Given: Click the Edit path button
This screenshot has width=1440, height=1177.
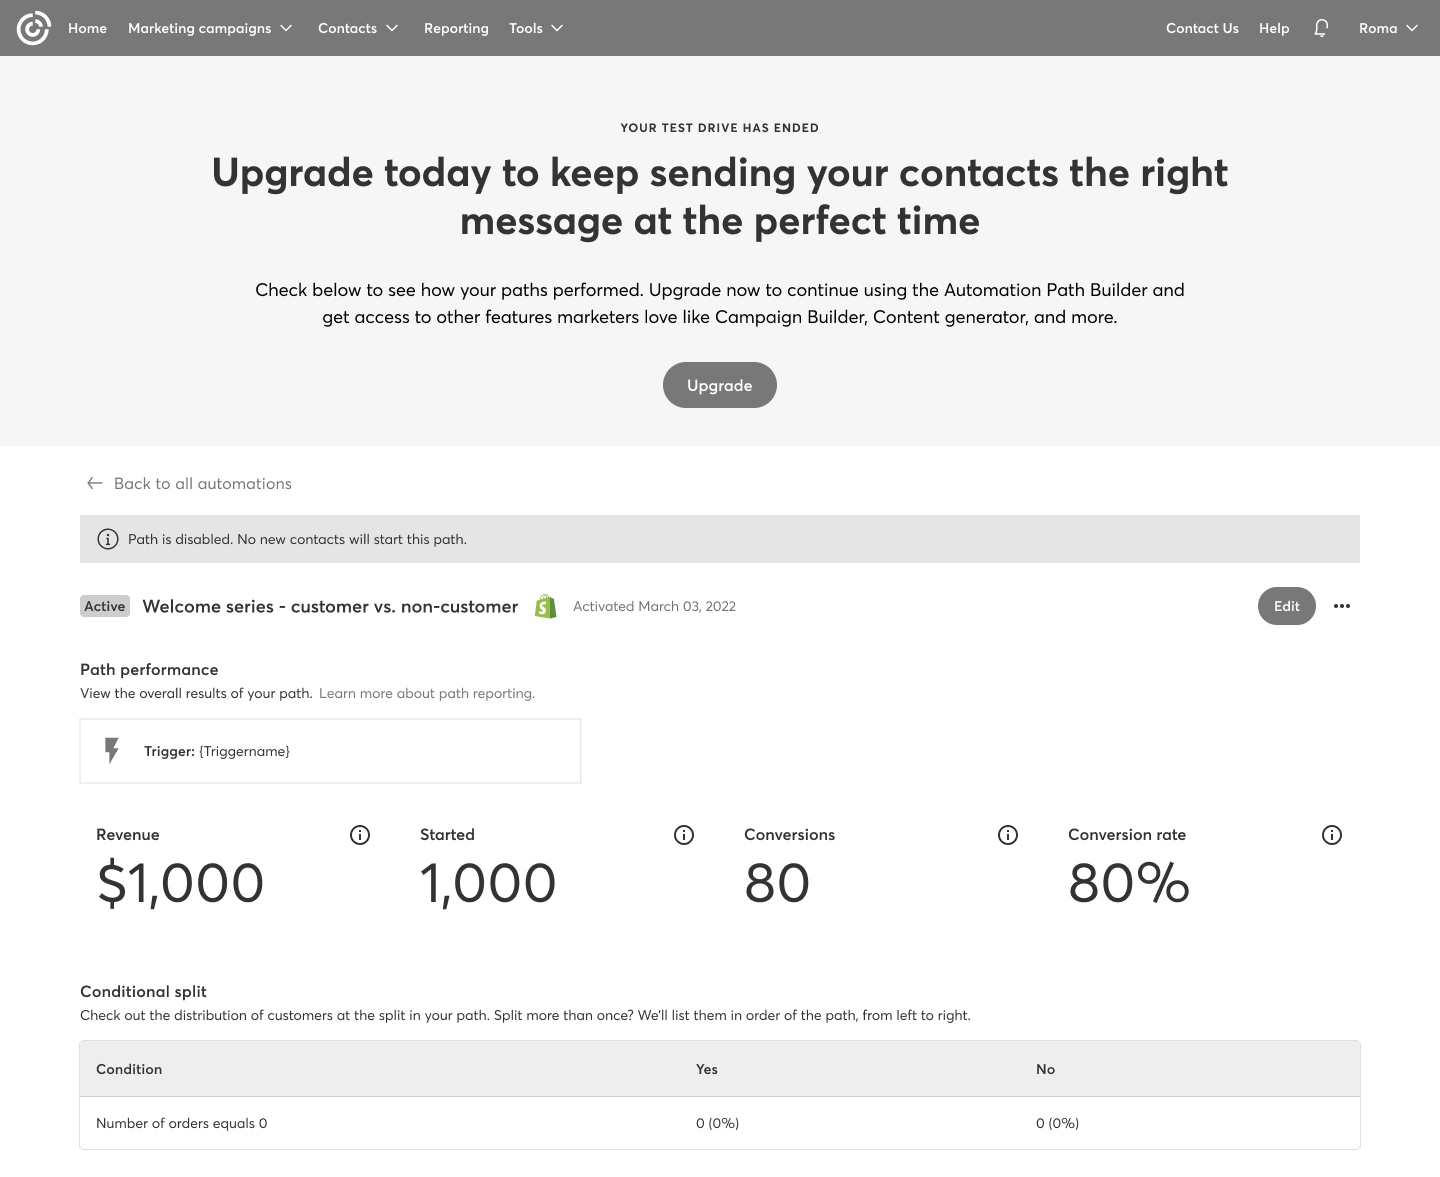Looking at the screenshot, I should click(1286, 606).
